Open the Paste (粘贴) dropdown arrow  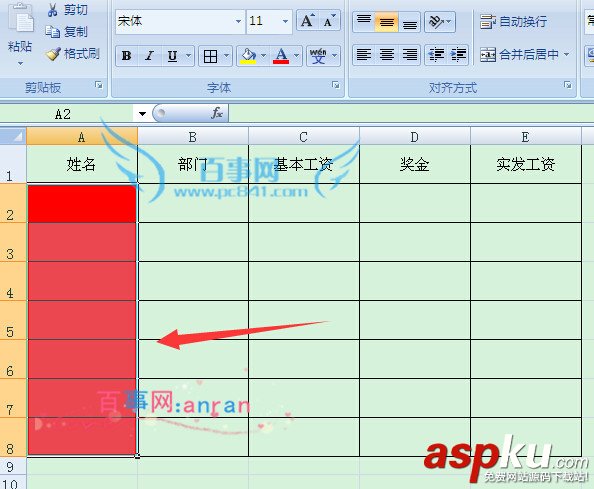tap(20, 63)
